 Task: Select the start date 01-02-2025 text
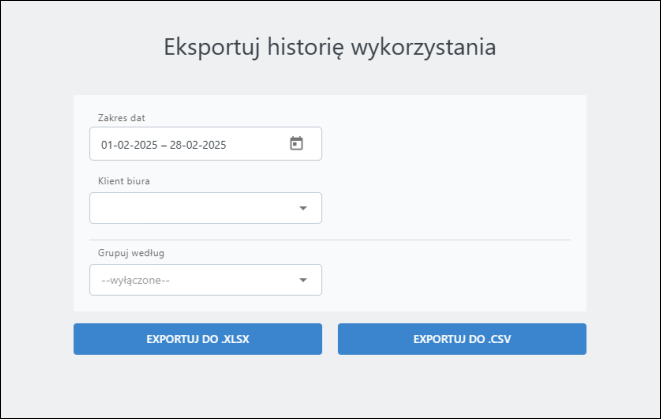click(x=129, y=145)
